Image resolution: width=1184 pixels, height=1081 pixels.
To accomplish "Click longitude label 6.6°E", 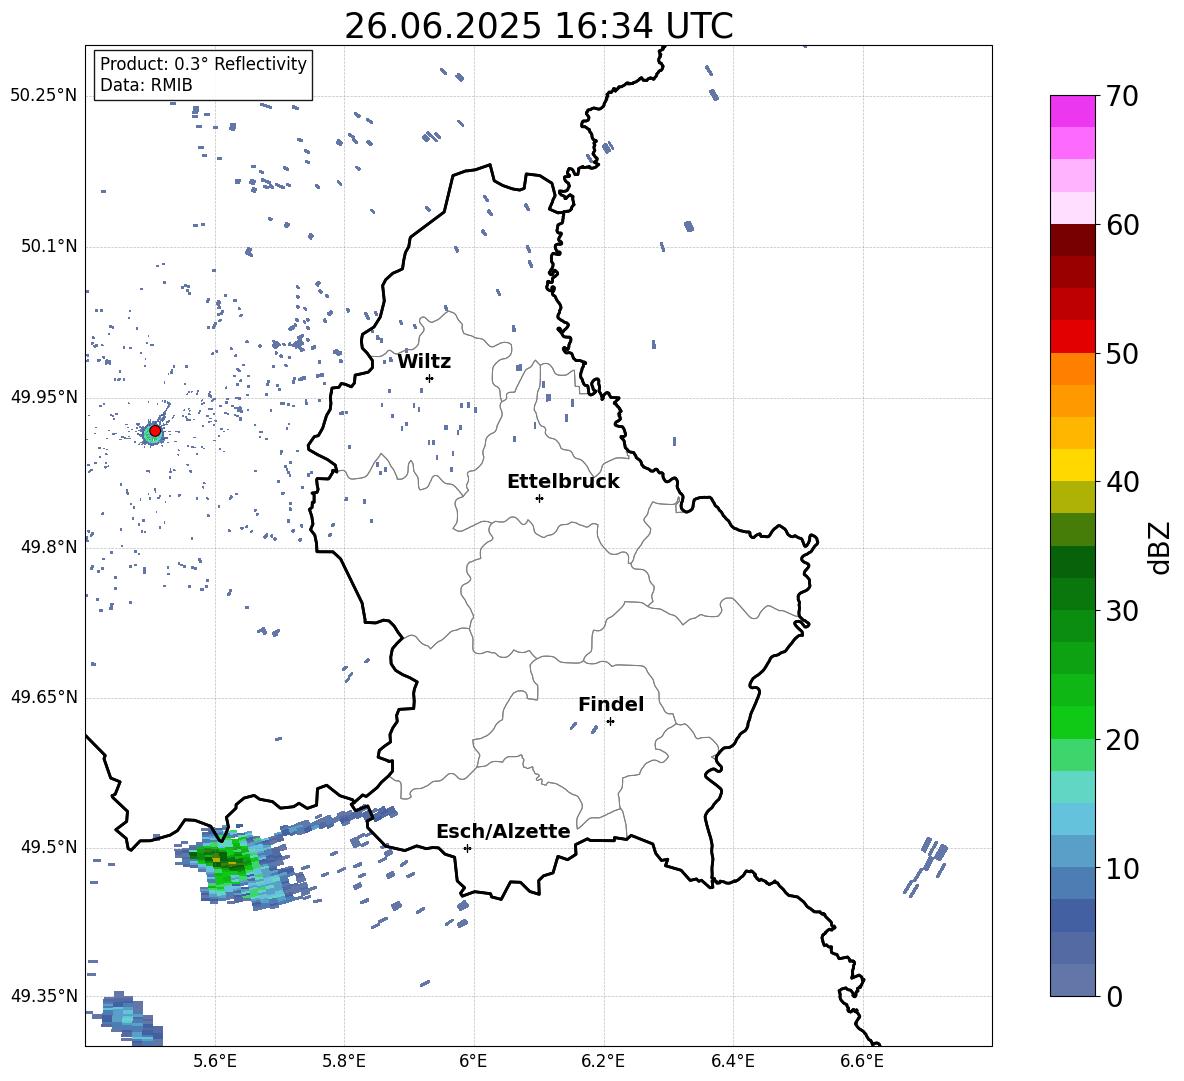I will tap(862, 1061).
